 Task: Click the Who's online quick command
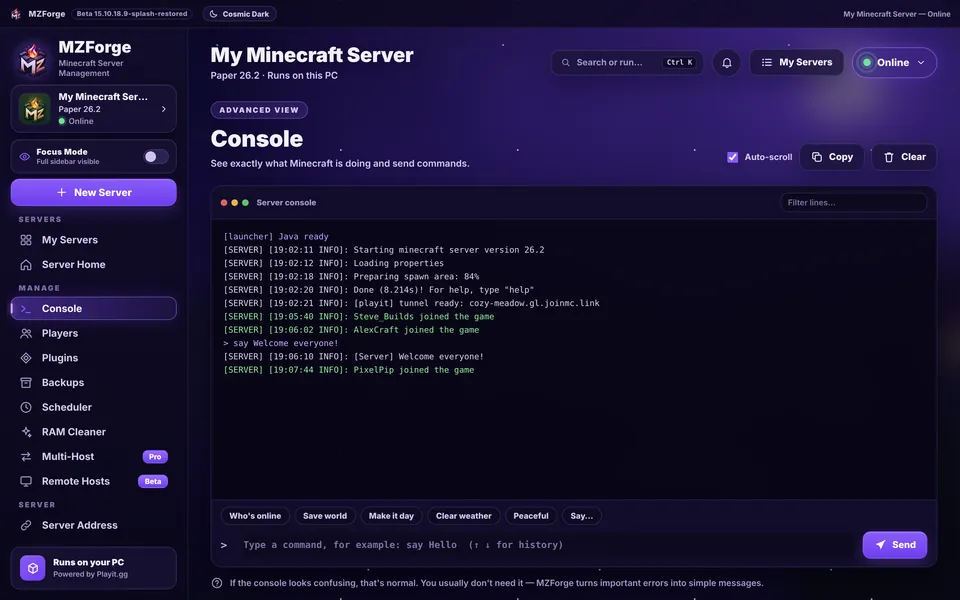pyautogui.click(x=255, y=516)
